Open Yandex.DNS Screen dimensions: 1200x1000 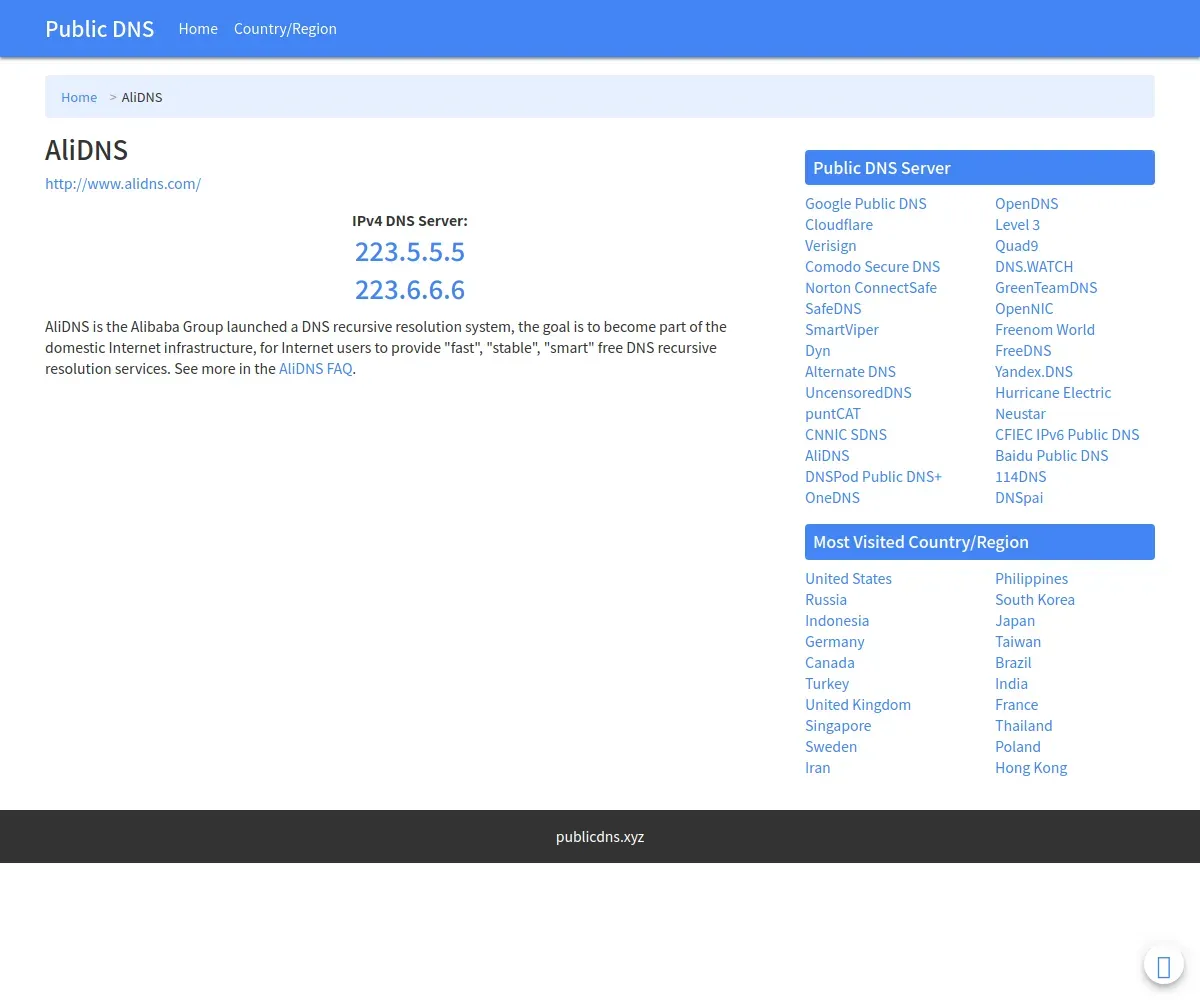click(x=1034, y=372)
